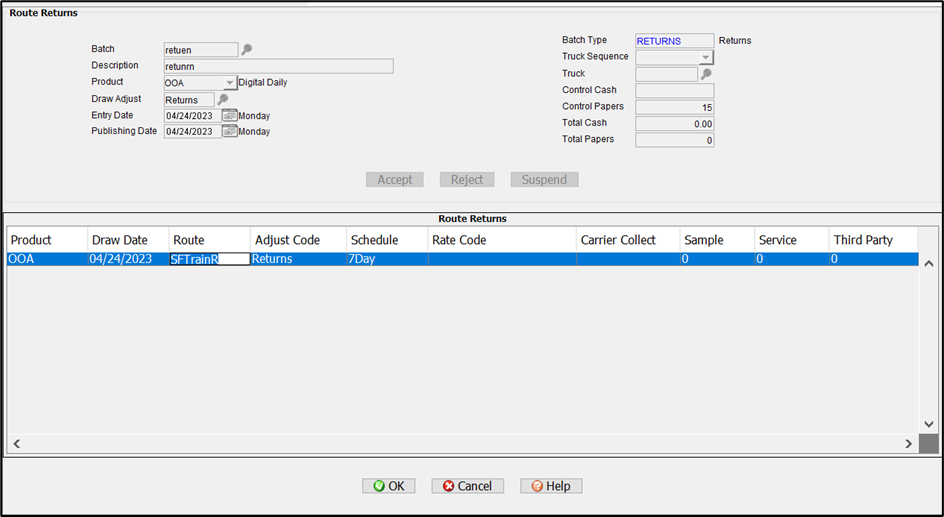Click the Batch lookup magnifier icon

246,49
